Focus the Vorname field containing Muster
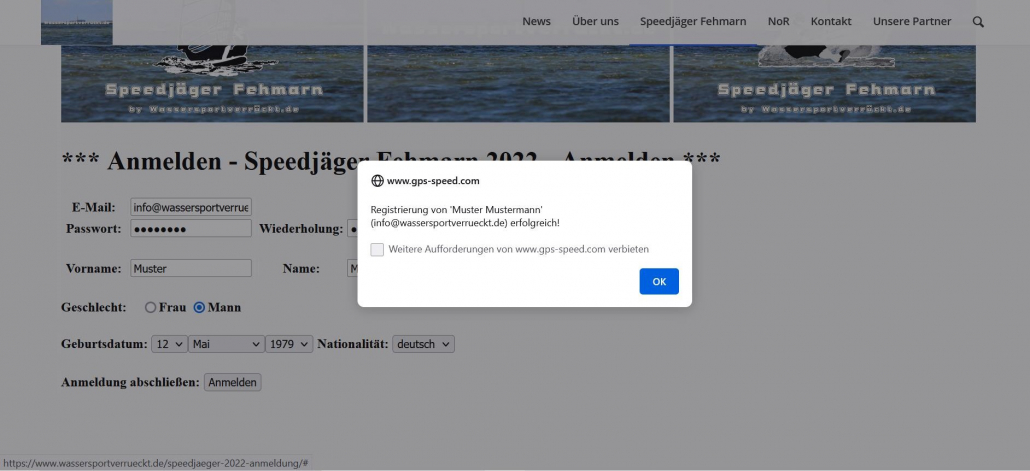The image size is (1030, 471). coord(190,268)
